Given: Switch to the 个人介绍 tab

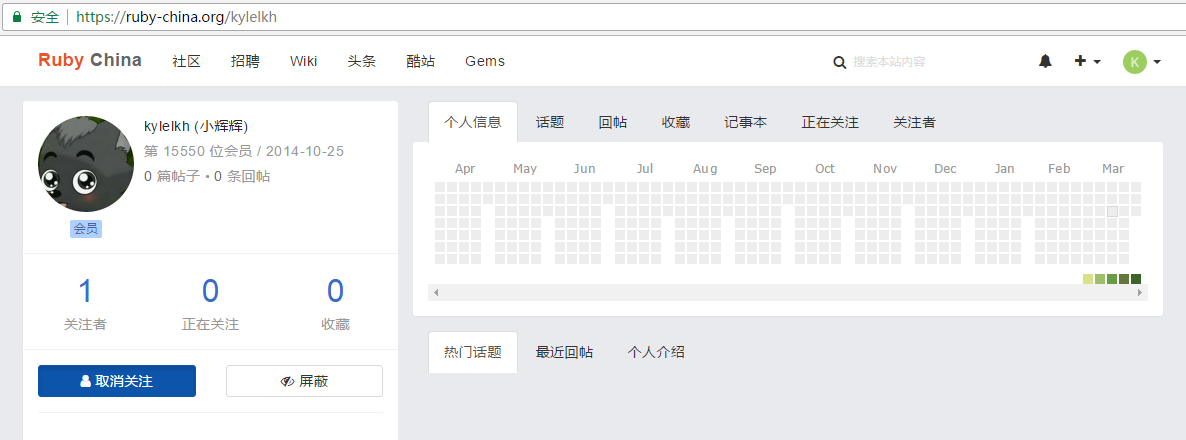Looking at the screenshot, I should pos(656,352).
